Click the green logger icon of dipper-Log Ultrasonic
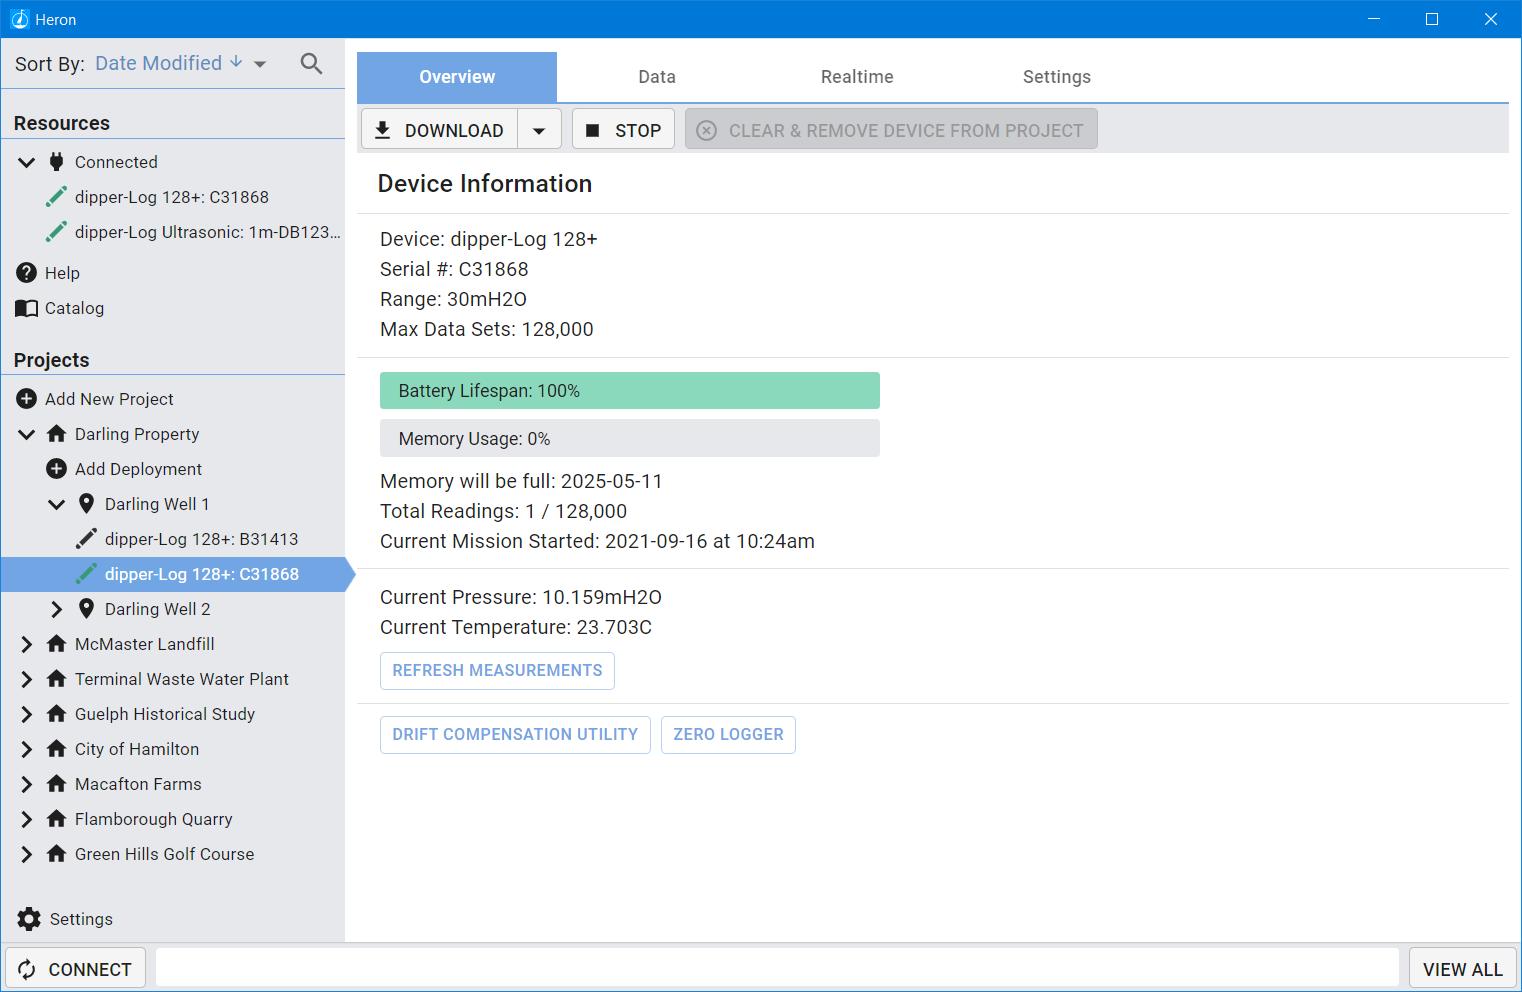 [57, 232]
